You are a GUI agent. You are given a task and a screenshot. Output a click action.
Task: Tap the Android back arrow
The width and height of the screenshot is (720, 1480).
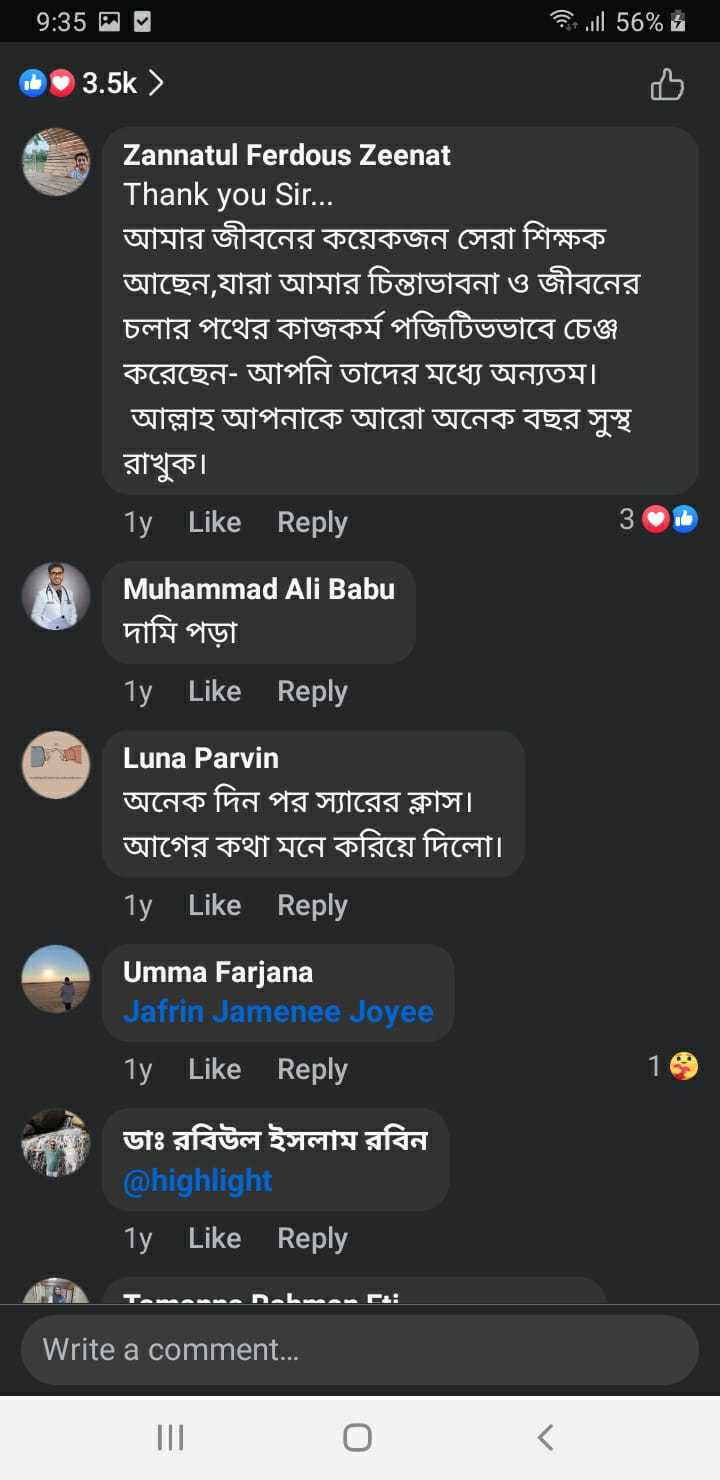(545, 1437)
